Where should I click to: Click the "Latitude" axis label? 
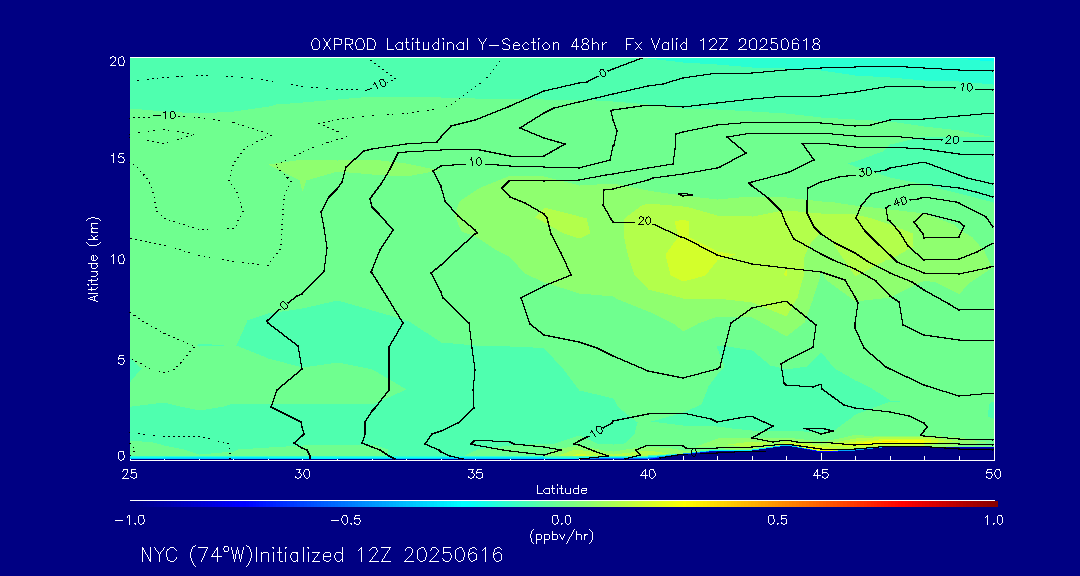tap(561, 491)
